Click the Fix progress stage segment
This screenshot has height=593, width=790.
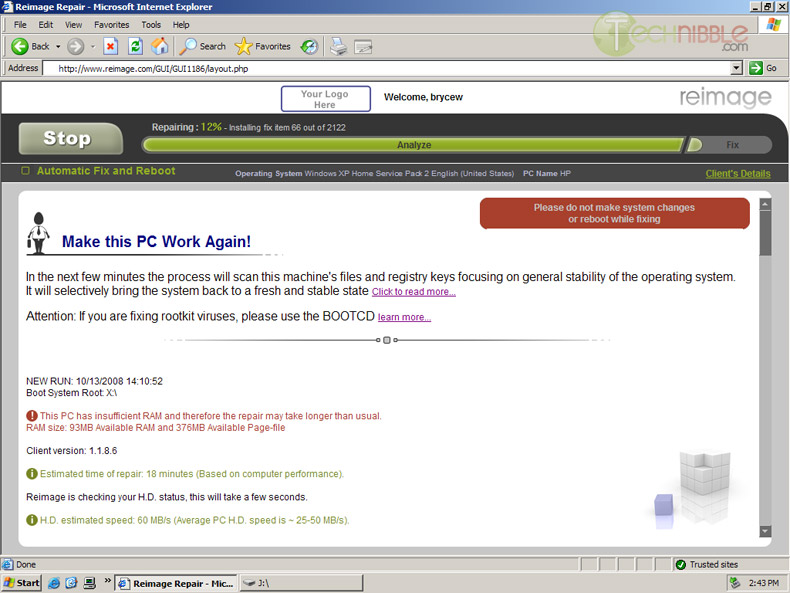(x=730, y=145)
